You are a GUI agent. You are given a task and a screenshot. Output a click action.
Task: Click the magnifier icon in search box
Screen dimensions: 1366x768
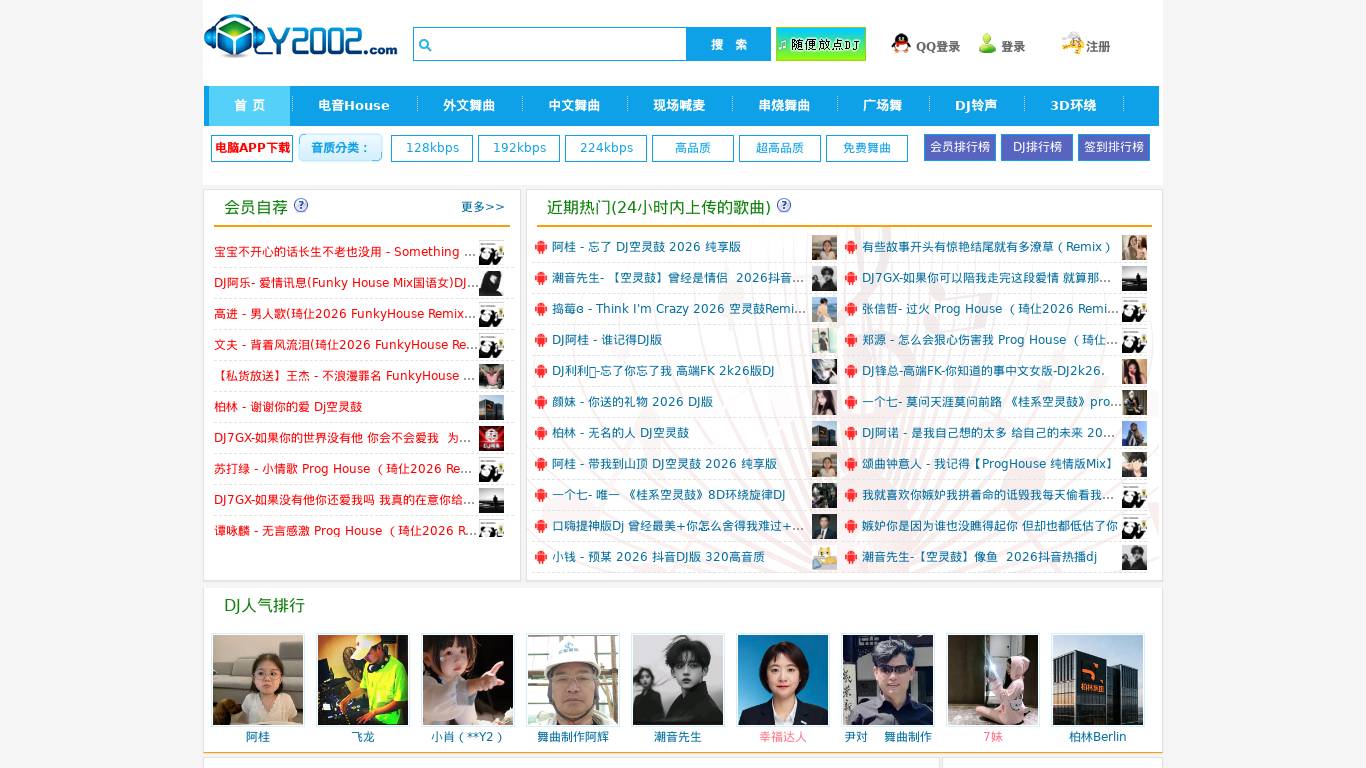tap(425, 45)
